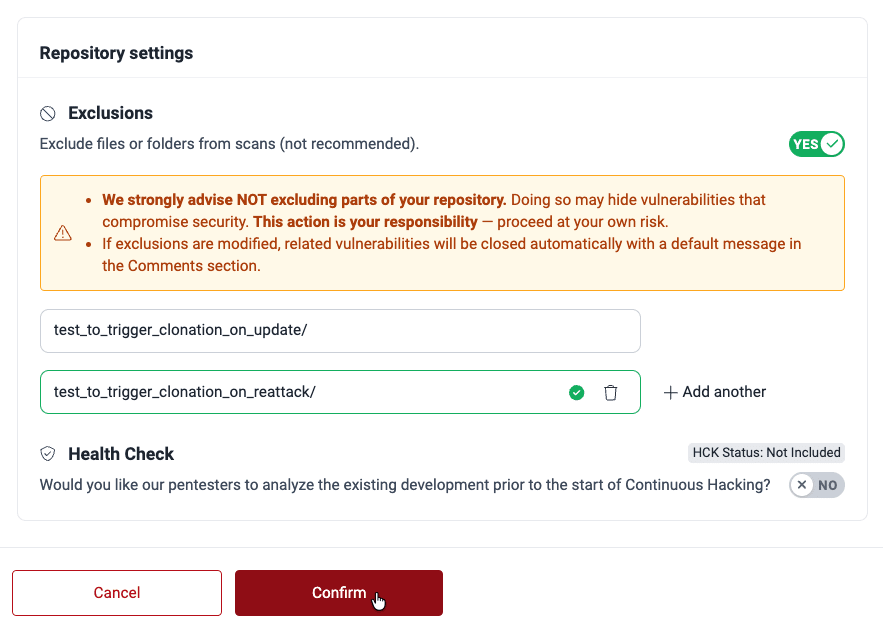Select the green checkmark beside the reattack exclusion

577,392
